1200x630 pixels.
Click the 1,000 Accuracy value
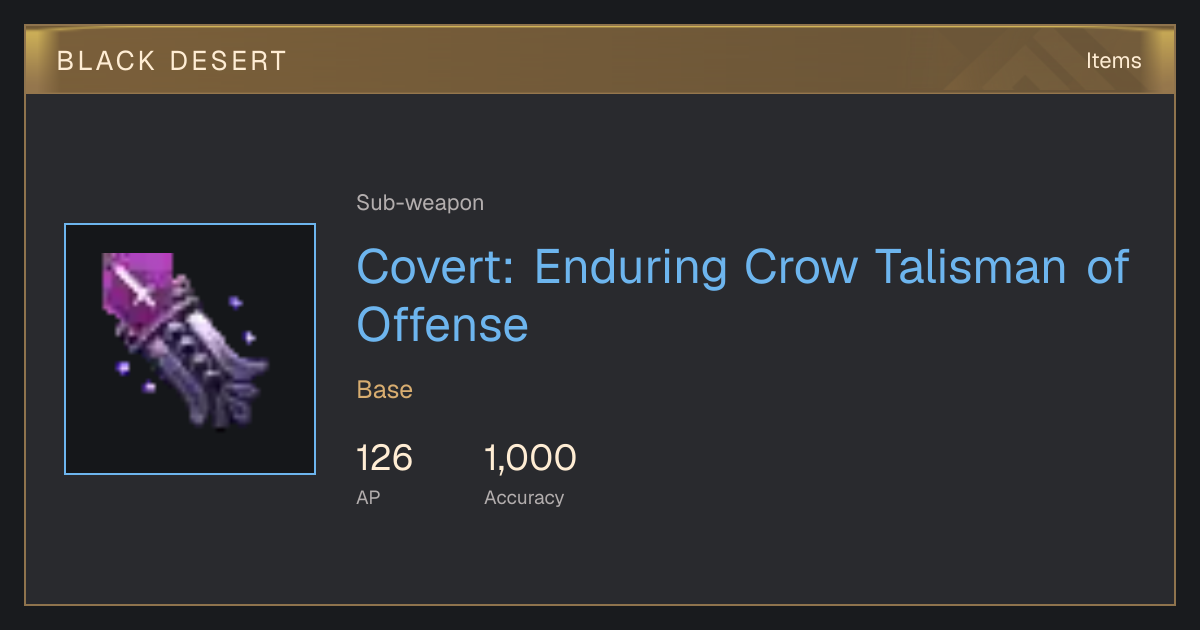pos(530,458)
